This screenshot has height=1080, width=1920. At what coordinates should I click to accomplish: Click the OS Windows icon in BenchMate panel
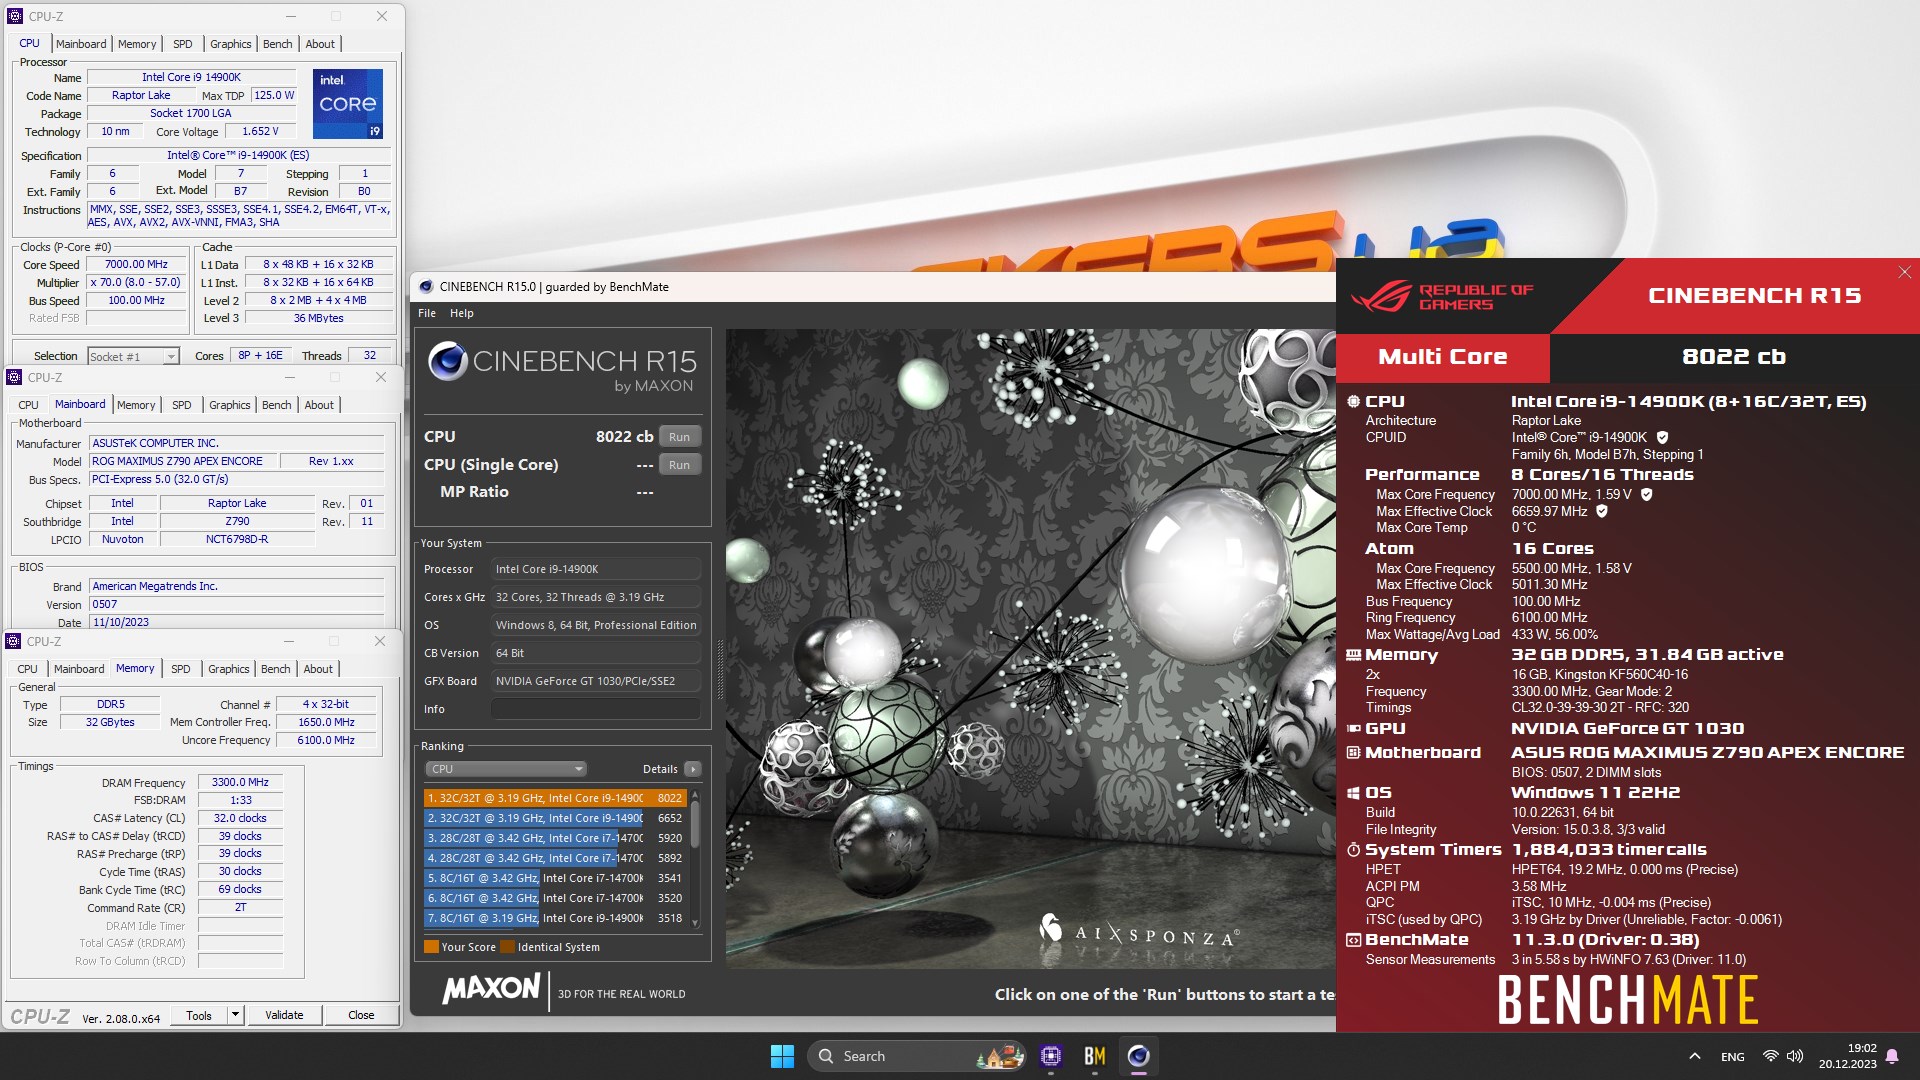[x=1353, y=792]
